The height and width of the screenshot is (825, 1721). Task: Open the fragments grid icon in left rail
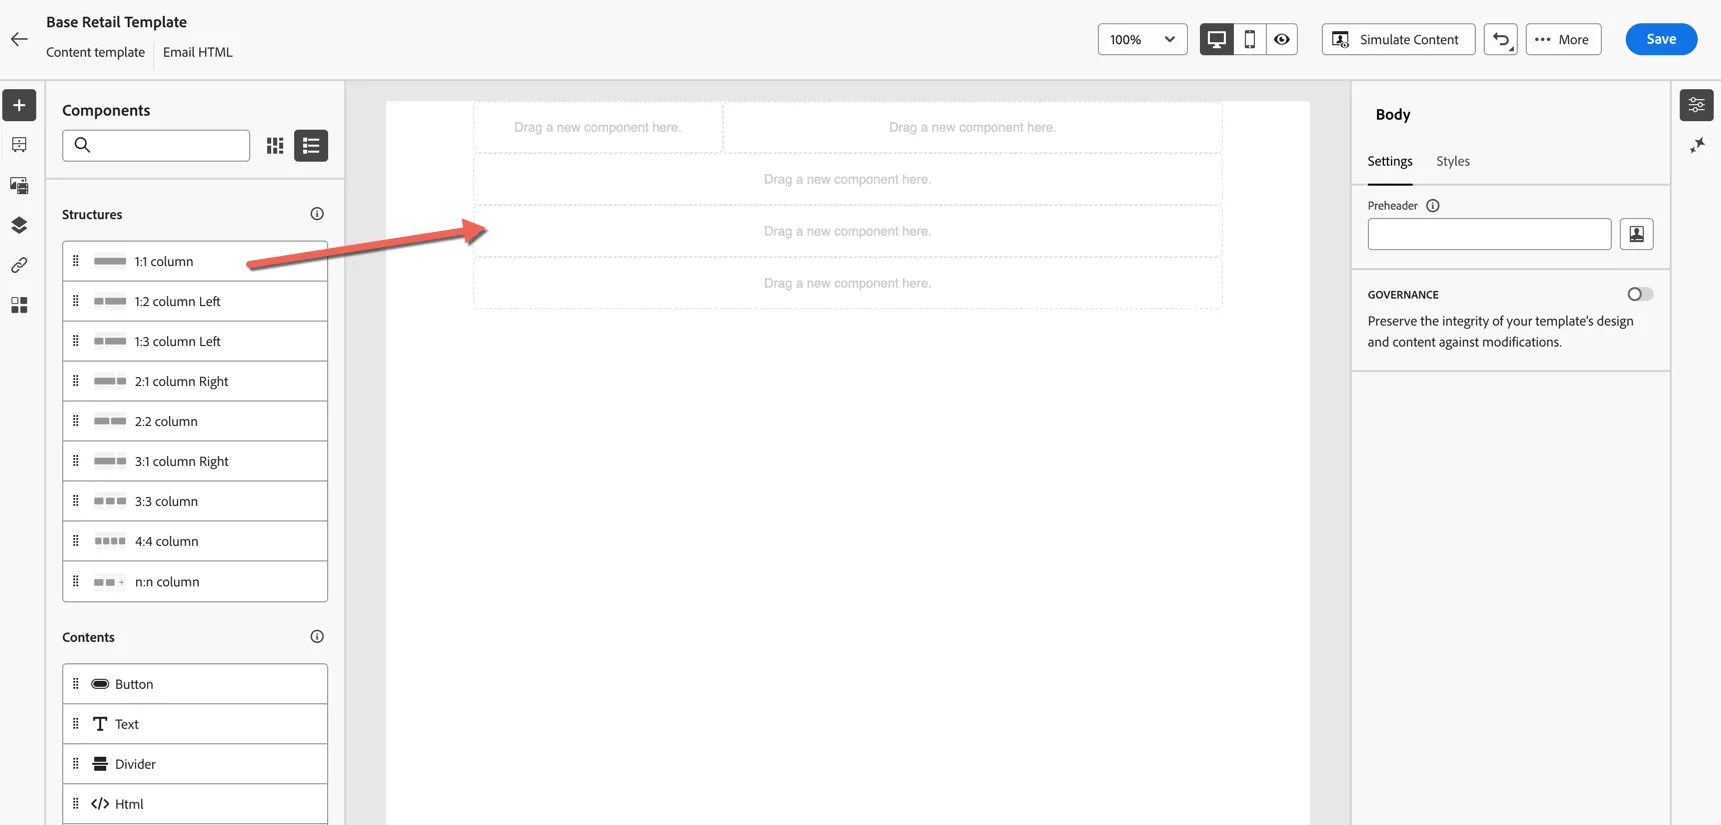[19, 305]
